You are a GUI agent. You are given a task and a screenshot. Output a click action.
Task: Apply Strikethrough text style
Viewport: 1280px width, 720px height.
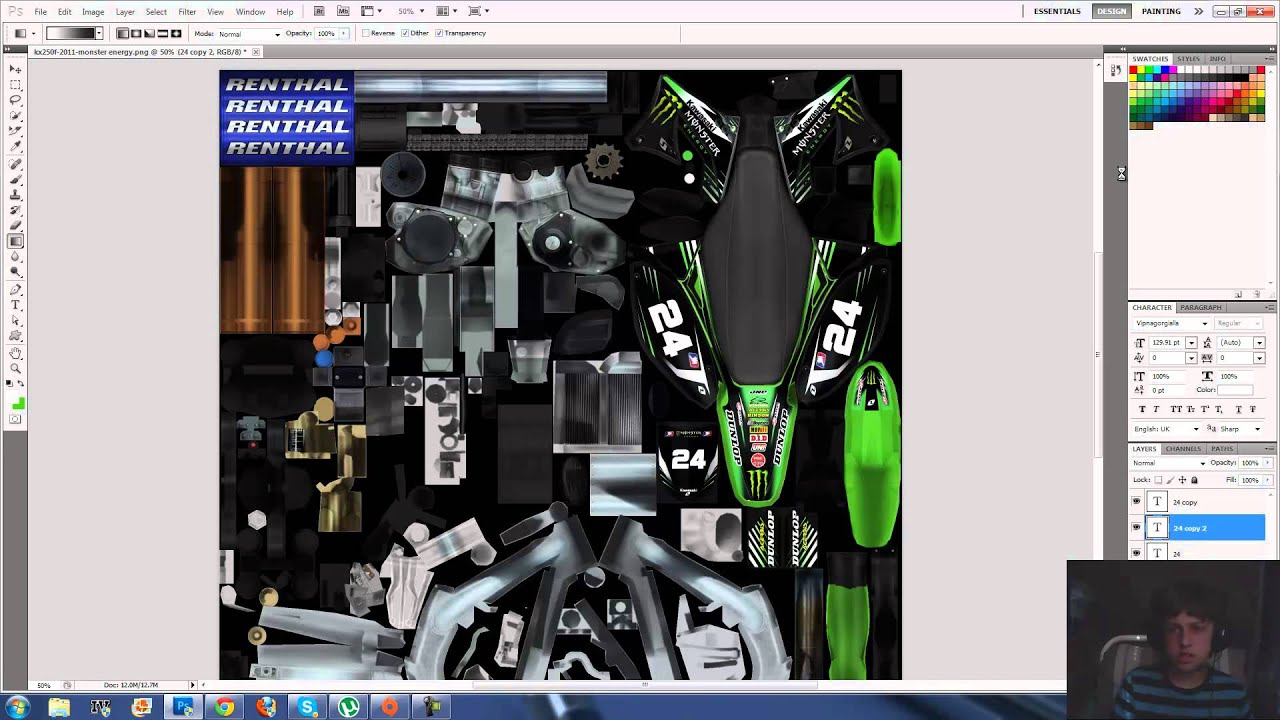point(1253,408)
